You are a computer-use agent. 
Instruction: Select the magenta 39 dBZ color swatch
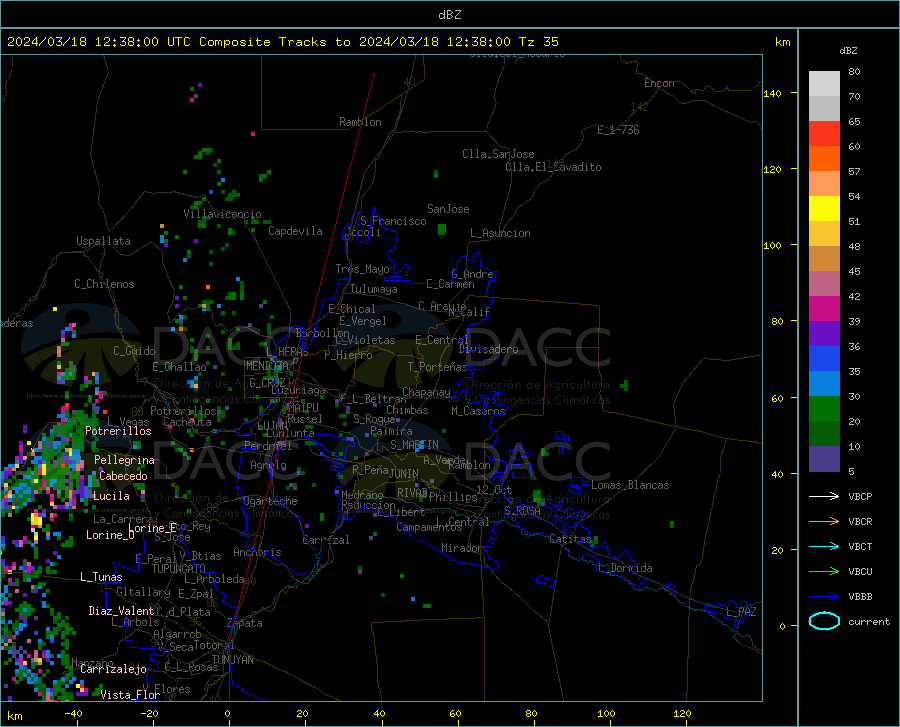pos(824,309)
